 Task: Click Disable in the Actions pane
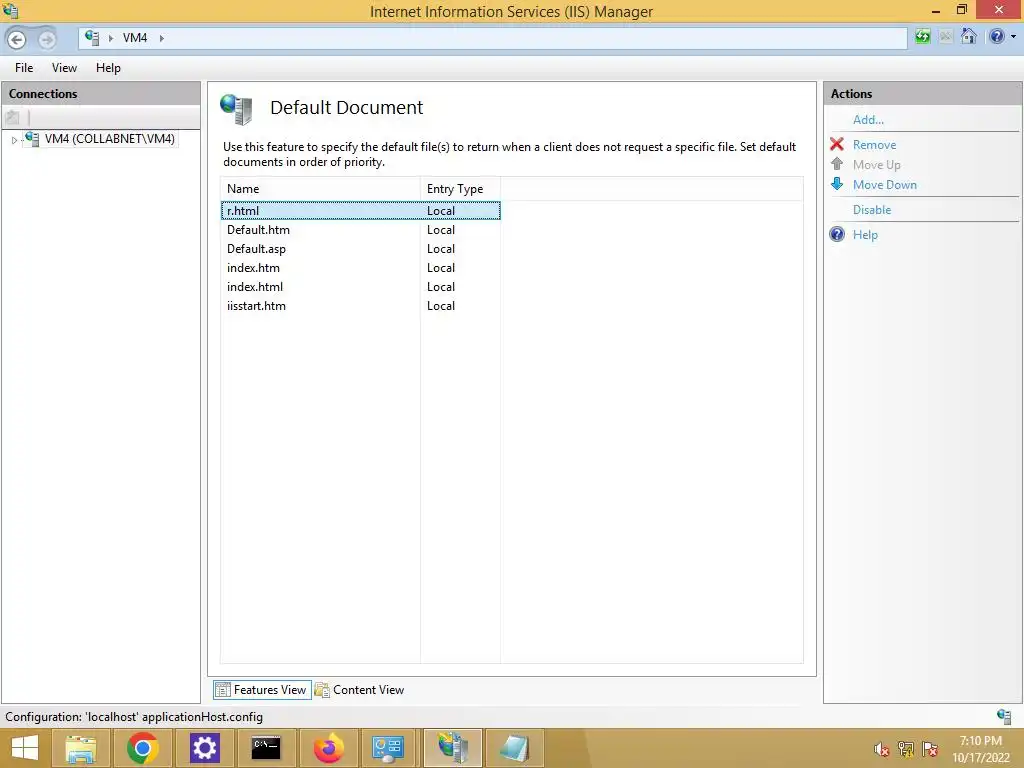pyautogui.click(x=872, y=210)
